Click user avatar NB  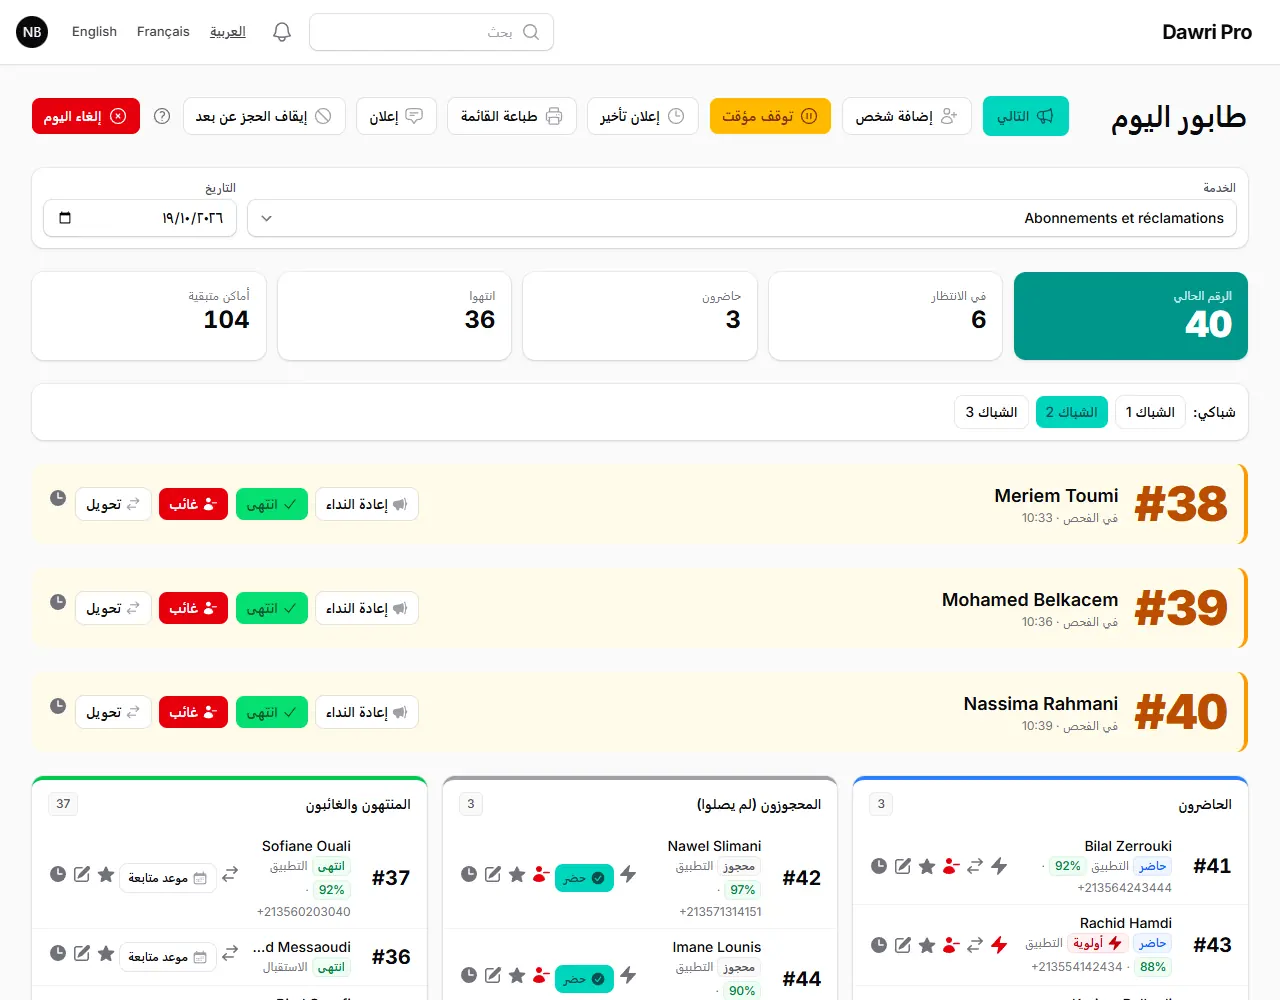coord(32,32)
